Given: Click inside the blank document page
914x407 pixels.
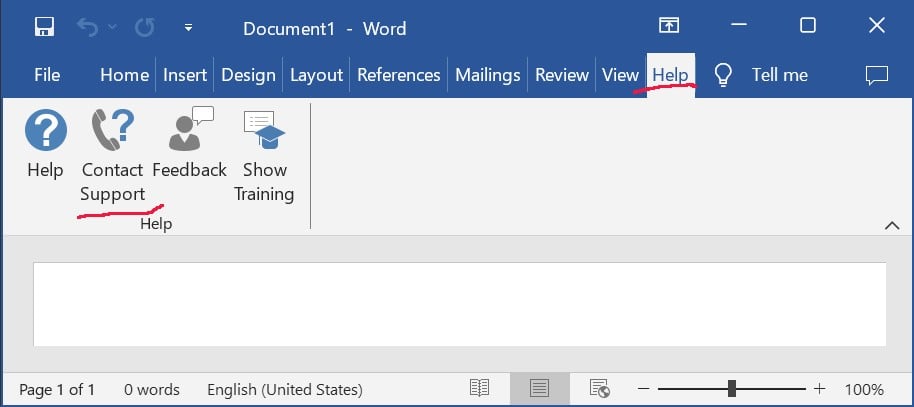Looking at the screenshot, I should (459, 304).
